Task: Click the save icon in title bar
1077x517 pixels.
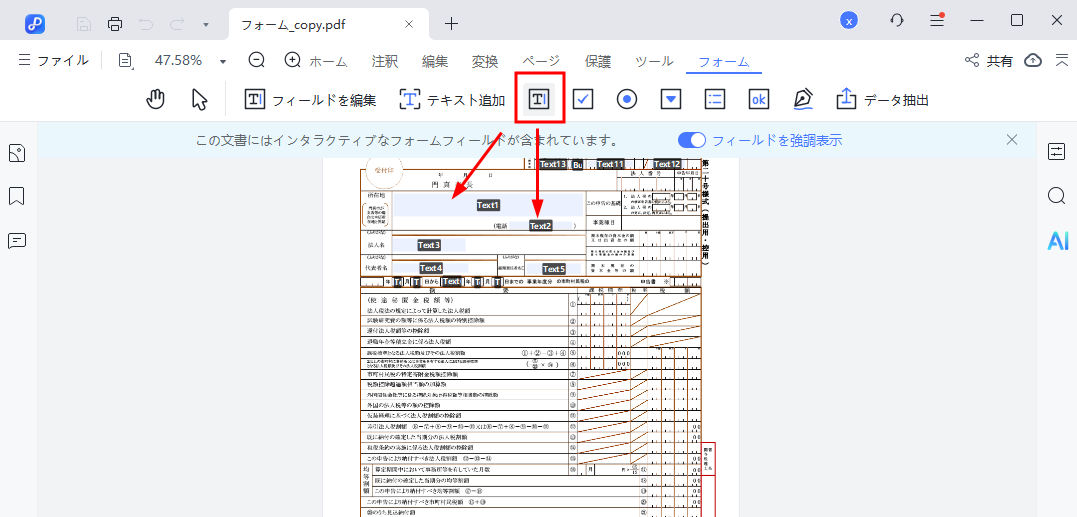Action: 84,24
